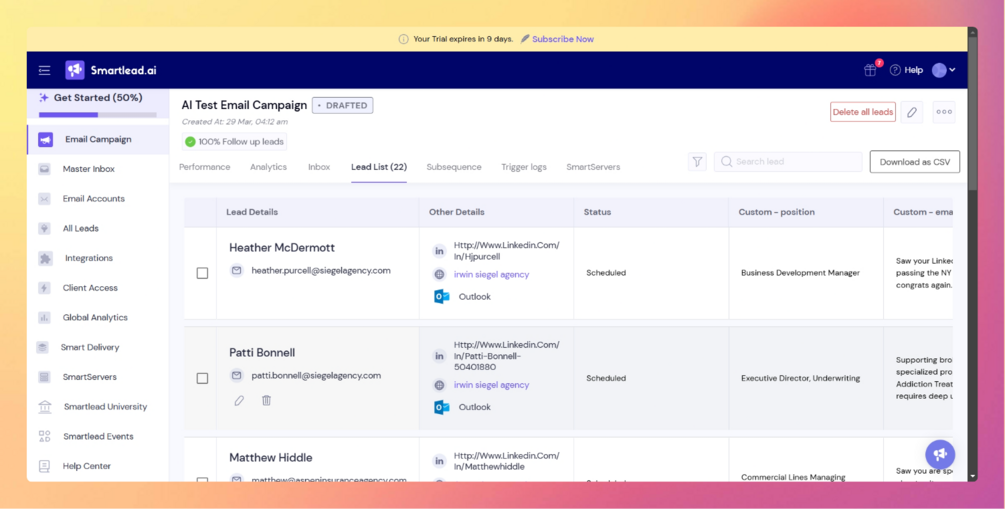1005x509 pixels.
Task: Open the user avatar account dropdown
Action: pos(943,71)
